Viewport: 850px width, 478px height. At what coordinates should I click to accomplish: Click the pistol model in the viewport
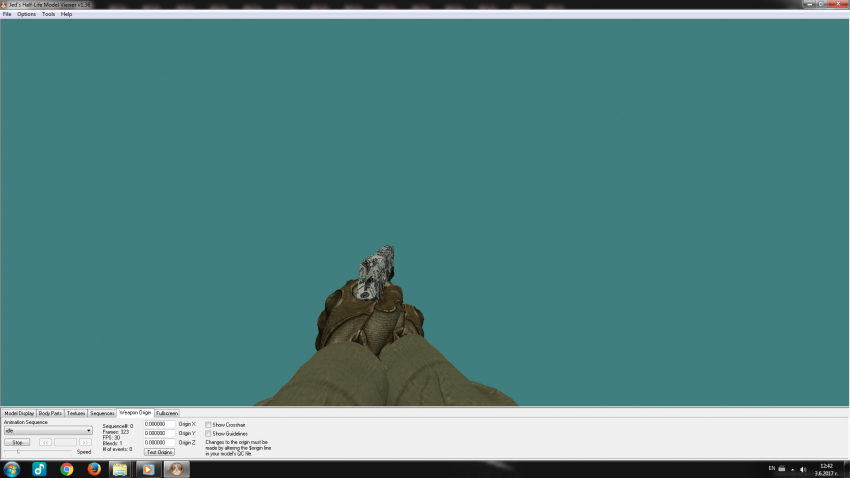tap(377, 271)
